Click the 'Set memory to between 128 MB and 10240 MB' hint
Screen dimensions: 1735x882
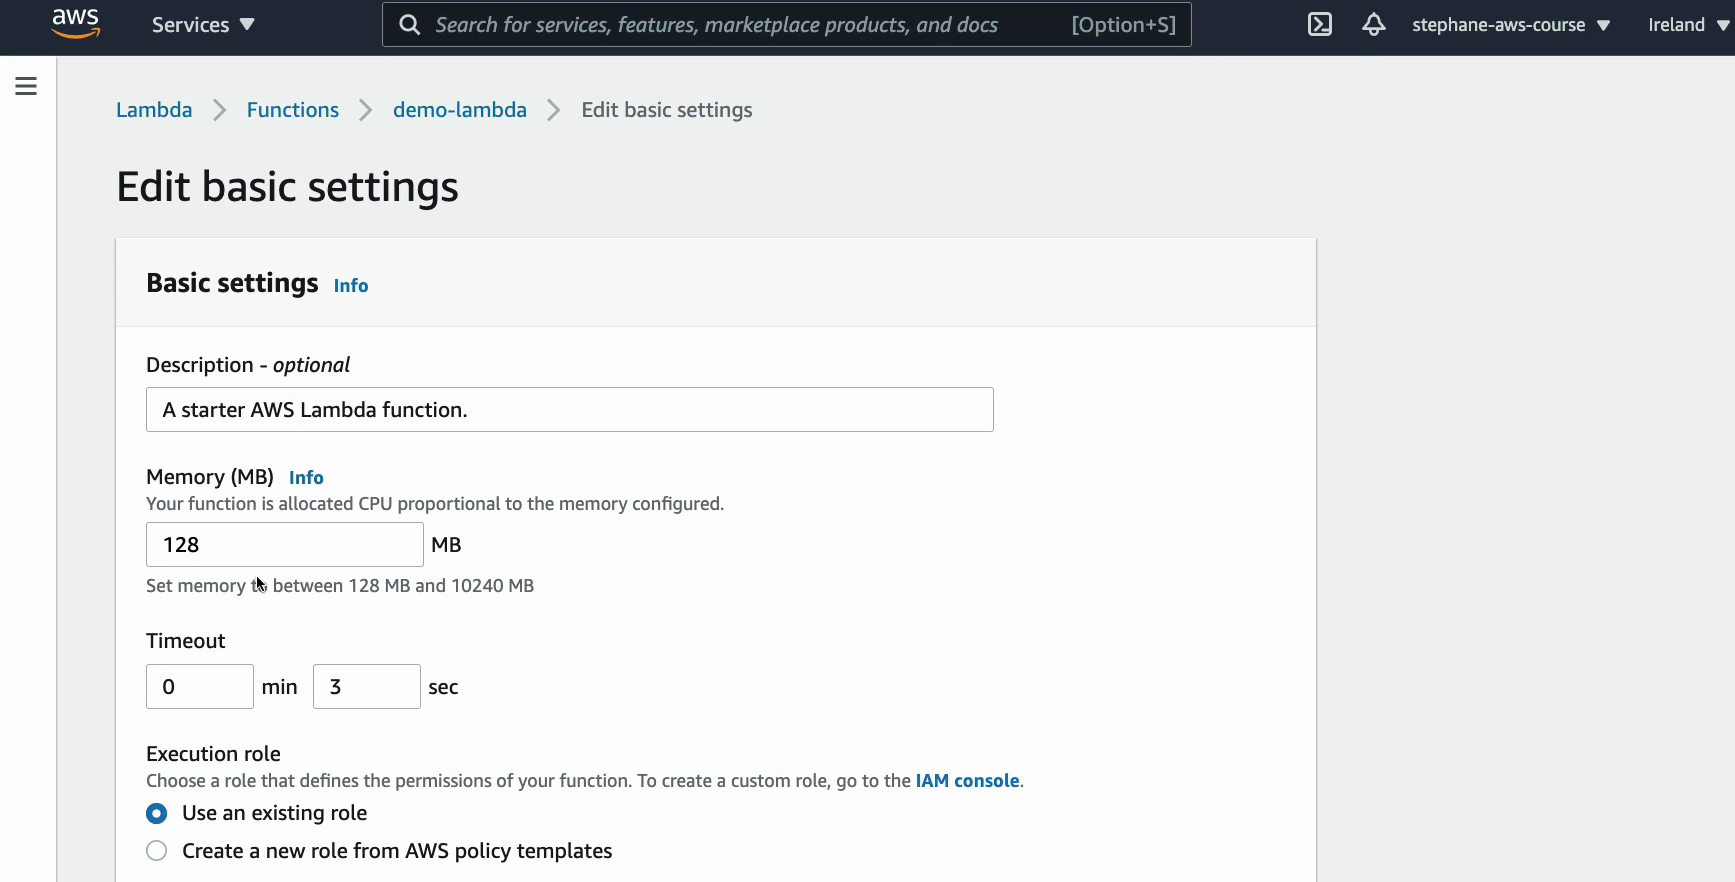[340, 586]
